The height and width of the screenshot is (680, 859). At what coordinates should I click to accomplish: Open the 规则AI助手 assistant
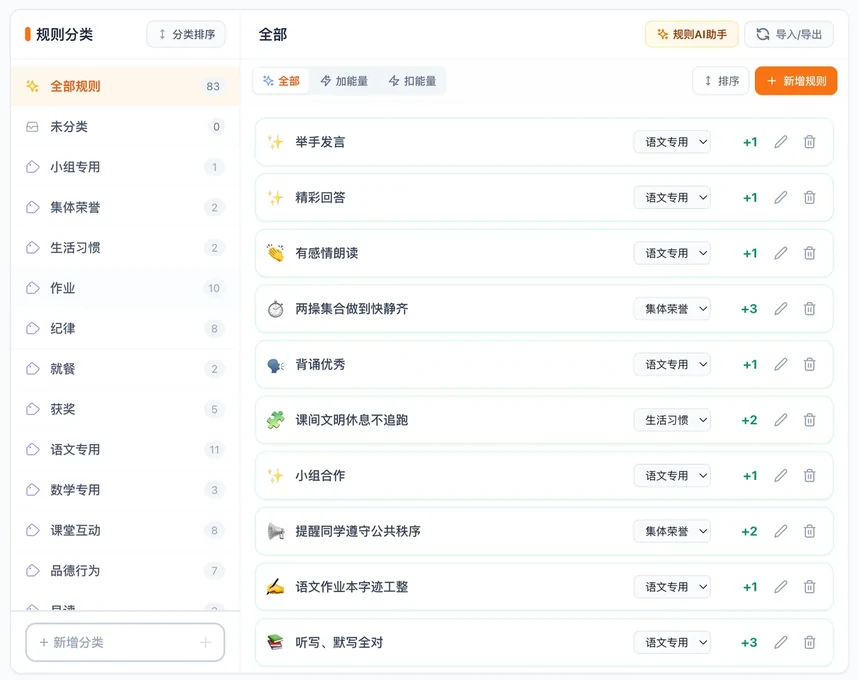pyautogui.click(x=691, y=35)
